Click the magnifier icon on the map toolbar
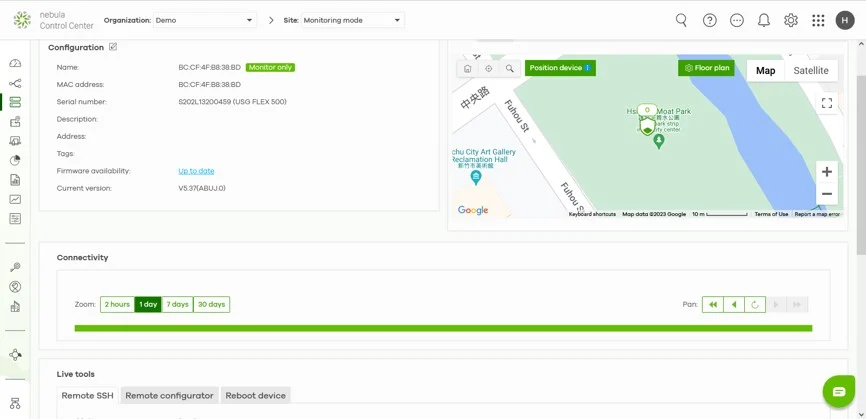866x419 pixels. click(510, 68)
